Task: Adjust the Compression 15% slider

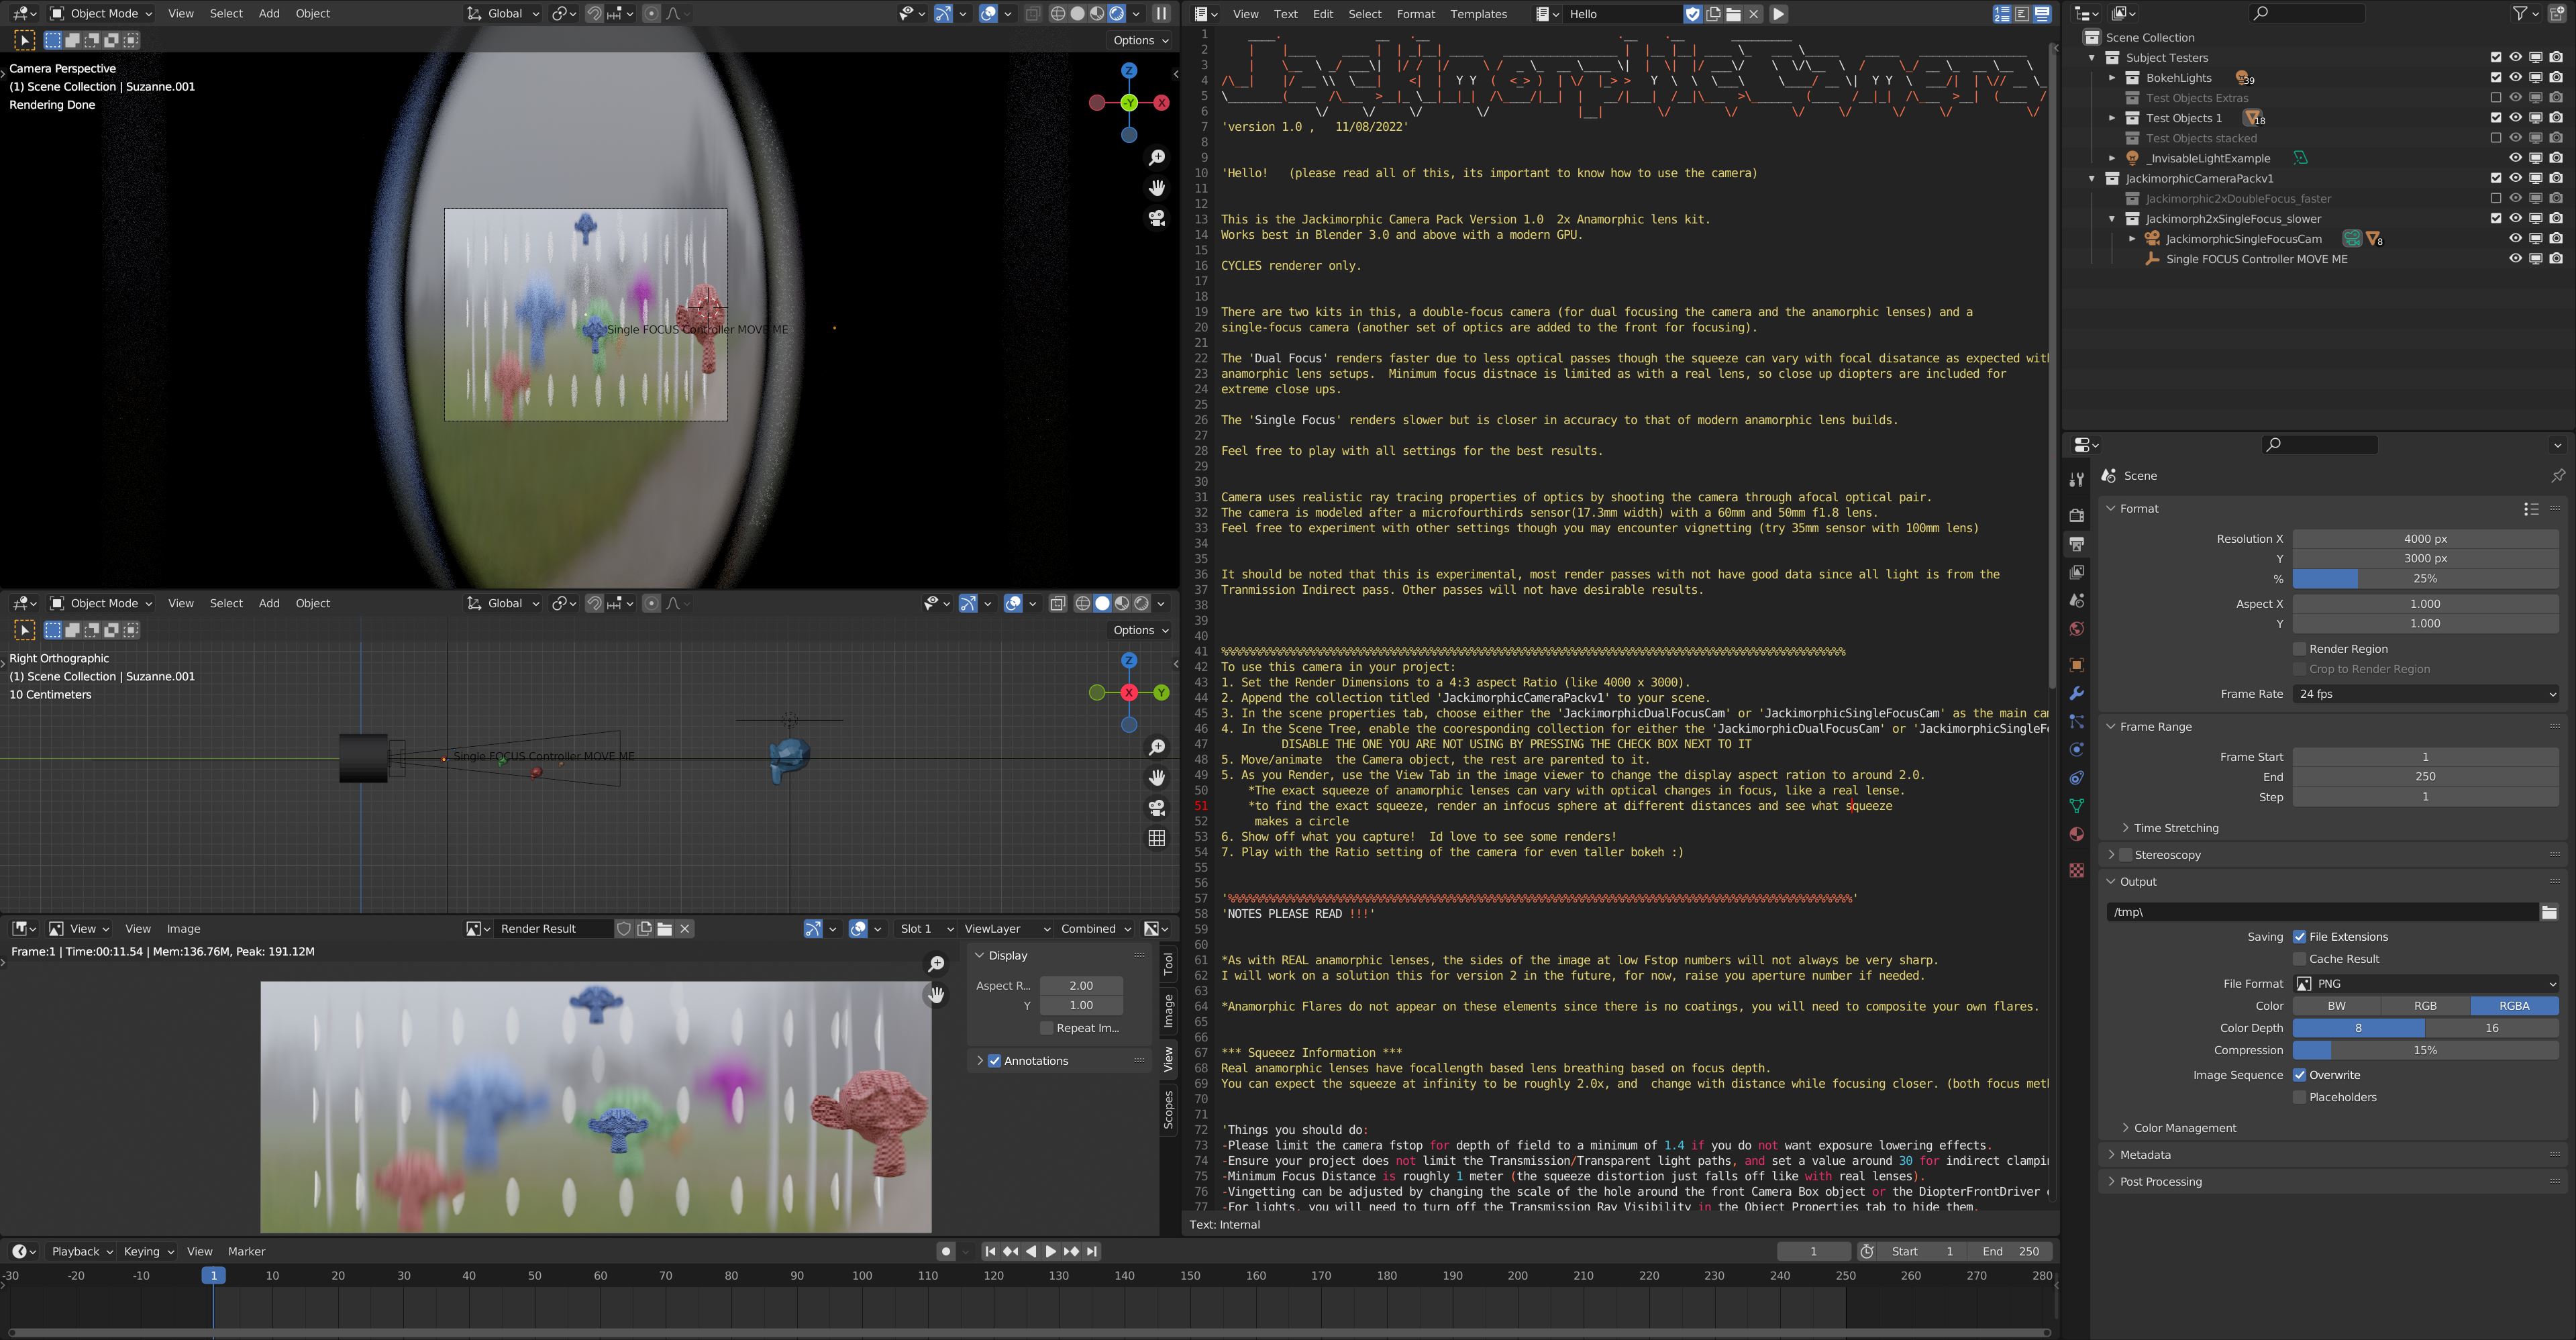Action: coord(2425,1050)
